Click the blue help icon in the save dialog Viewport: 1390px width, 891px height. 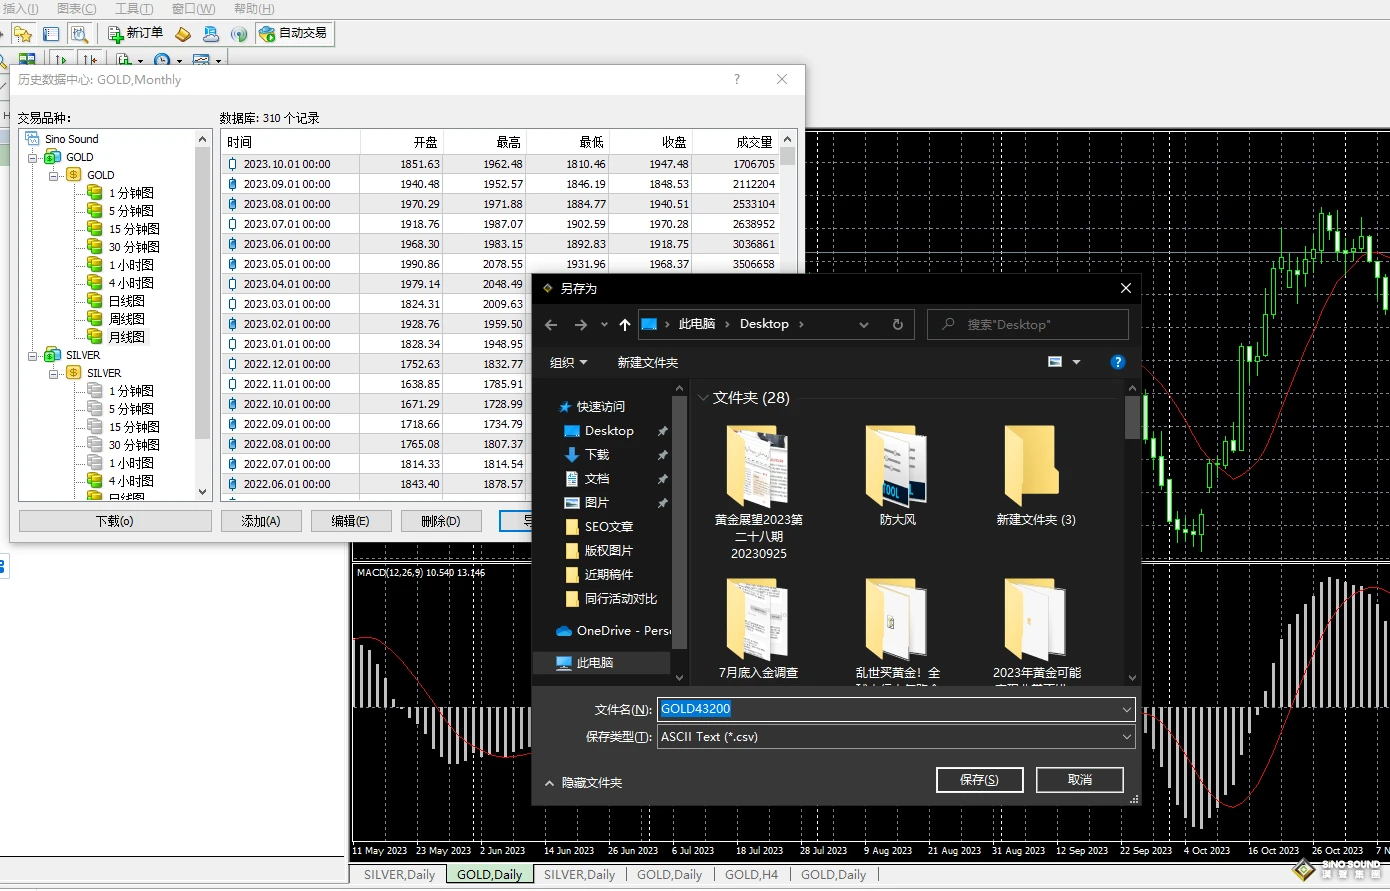pyautogui.click(x=1117, y=362)
